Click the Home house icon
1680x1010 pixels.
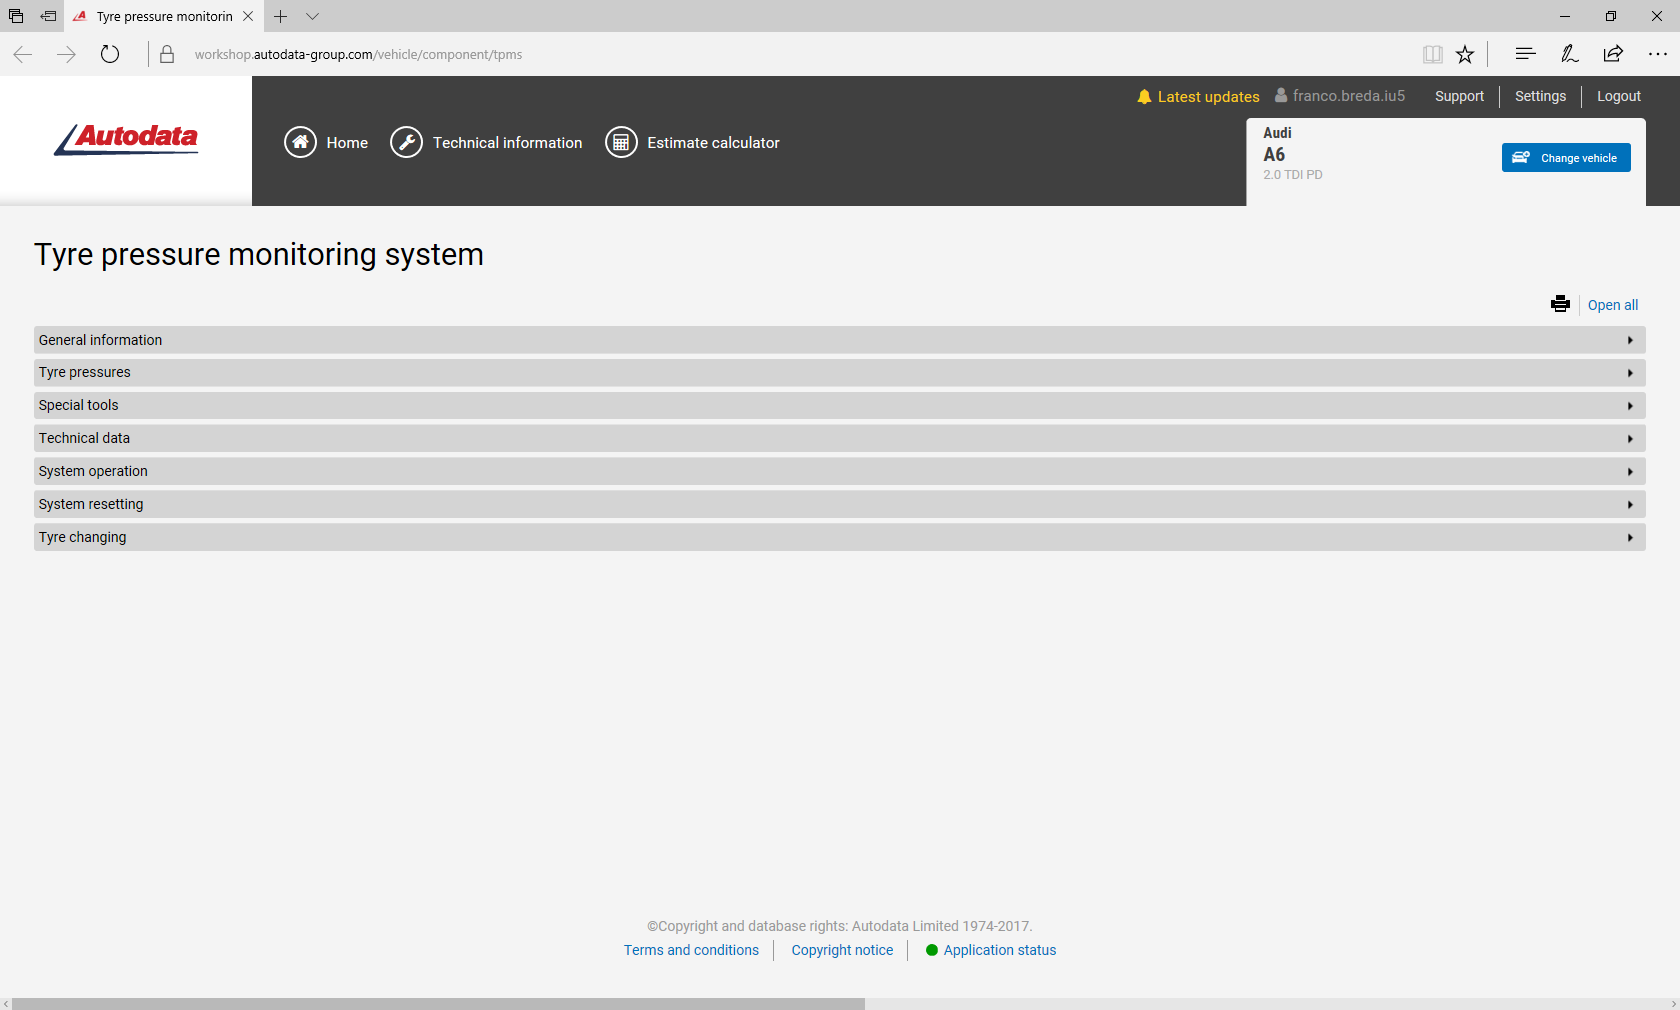point(300,143)
